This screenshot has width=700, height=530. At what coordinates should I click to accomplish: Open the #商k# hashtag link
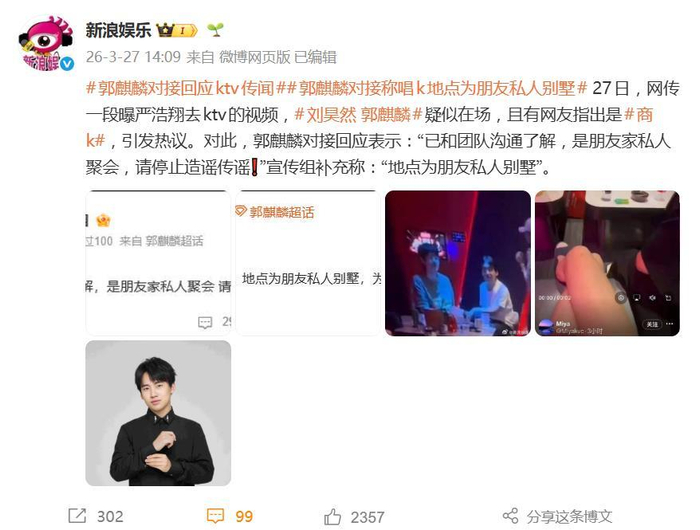[638, 115]
